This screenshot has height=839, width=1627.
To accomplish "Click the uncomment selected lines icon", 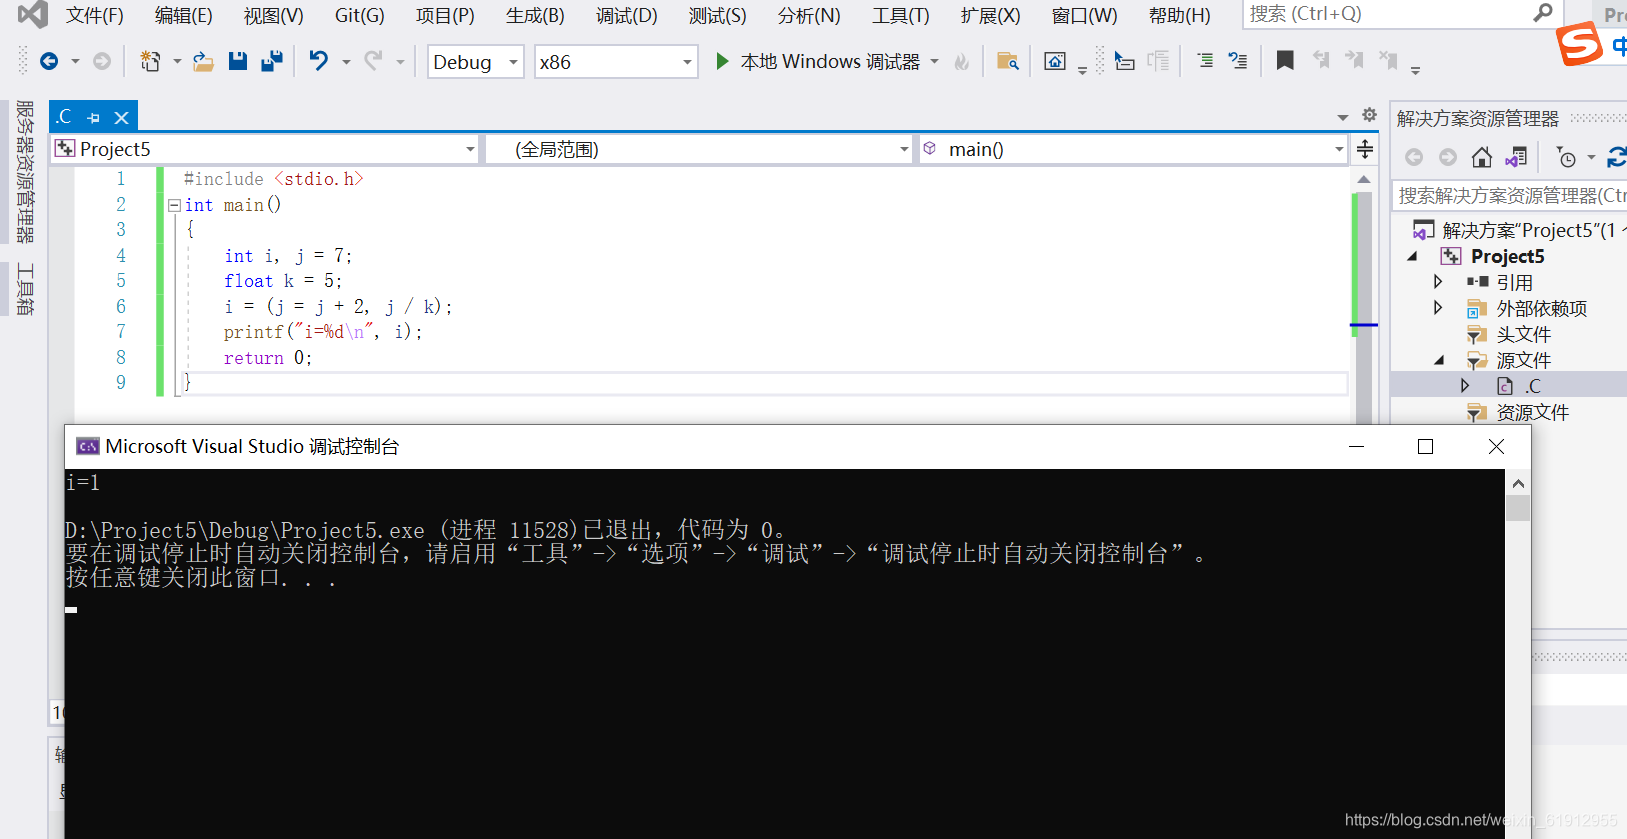I will coord(1238,61).
